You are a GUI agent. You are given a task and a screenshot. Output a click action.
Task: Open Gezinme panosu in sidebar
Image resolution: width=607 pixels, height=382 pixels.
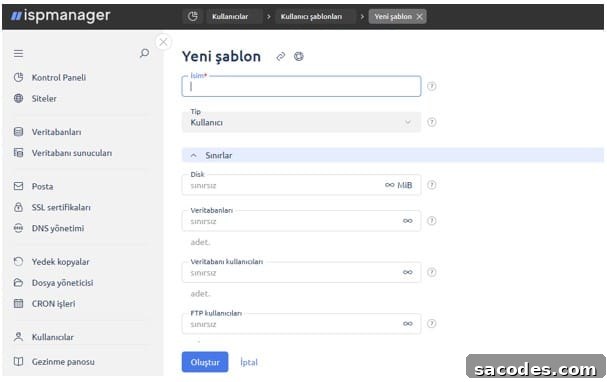[x=63, y=361]
